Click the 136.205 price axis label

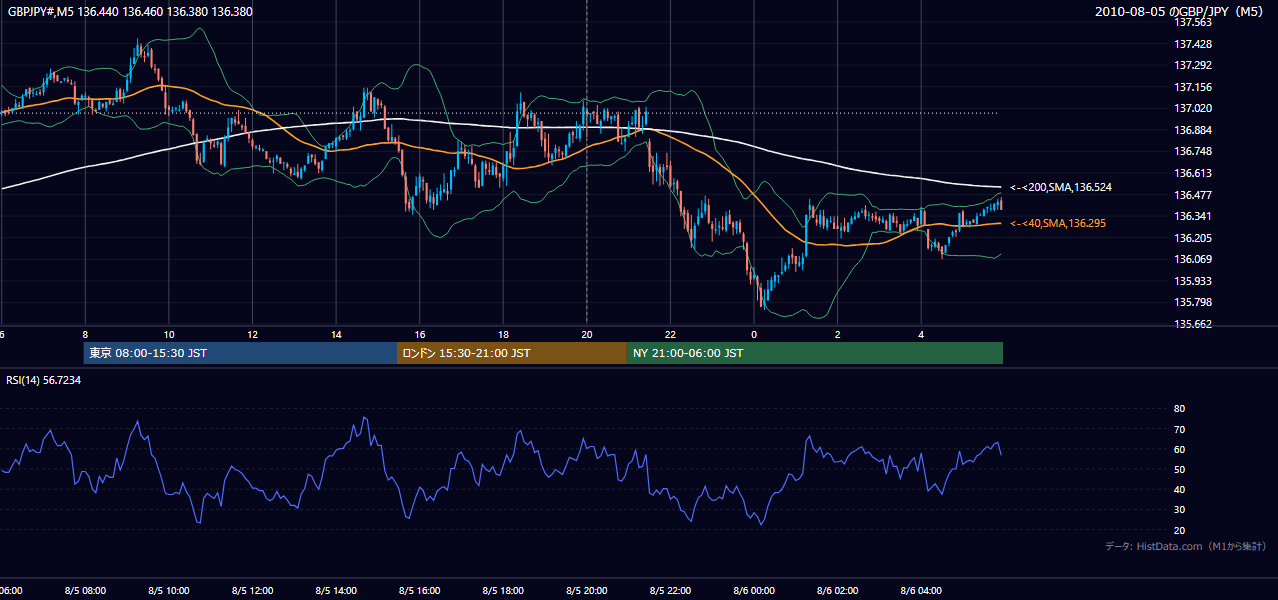click(1192, 238)
